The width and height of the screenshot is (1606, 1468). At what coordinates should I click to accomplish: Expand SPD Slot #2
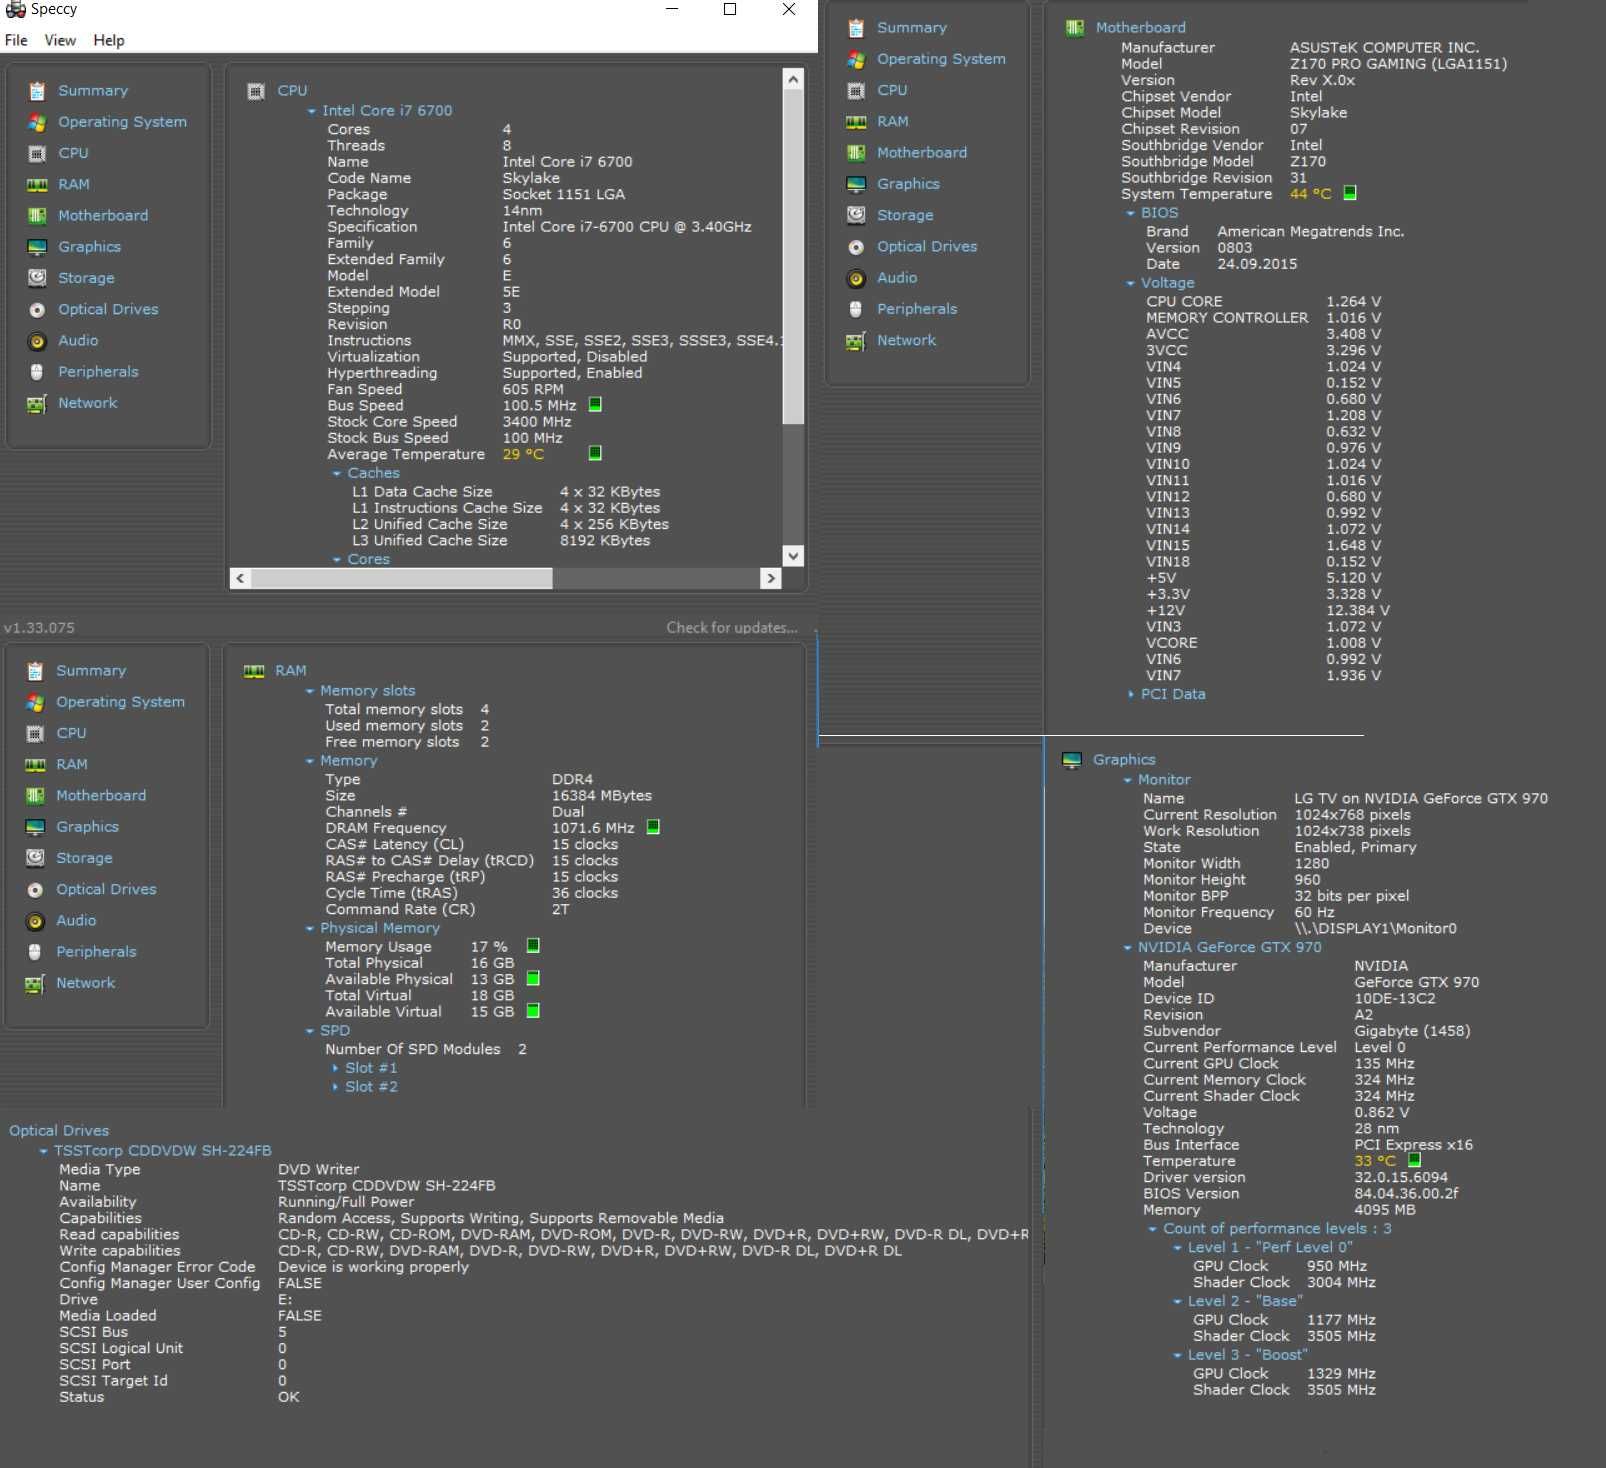335,1087
